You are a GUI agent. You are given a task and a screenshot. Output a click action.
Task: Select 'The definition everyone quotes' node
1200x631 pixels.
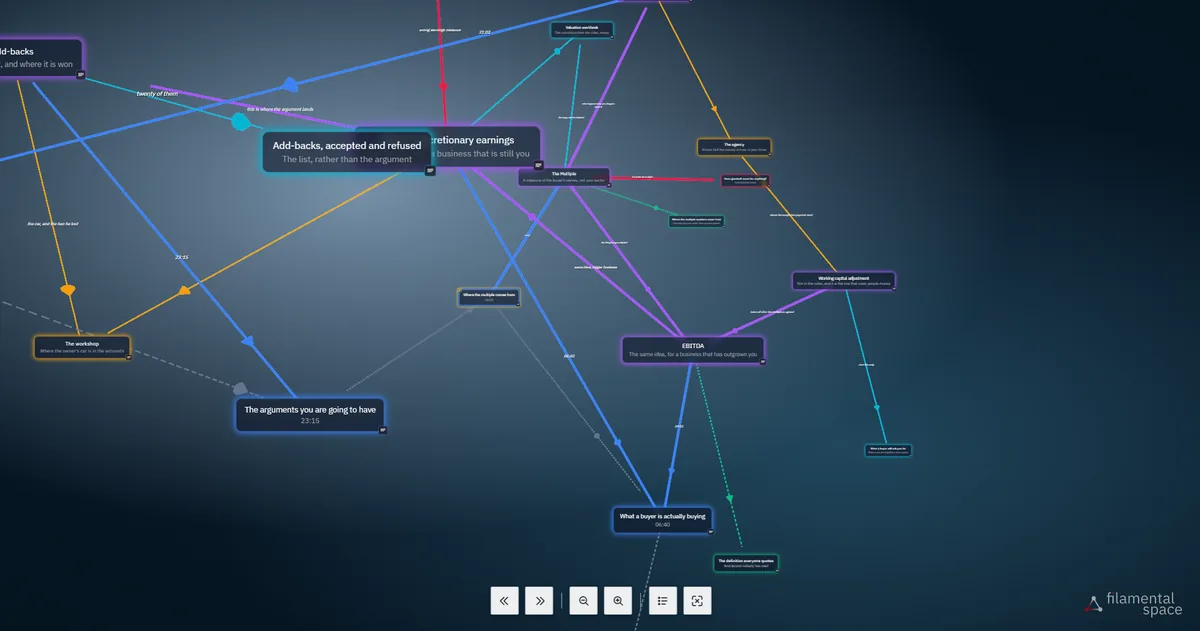[x=746, y=564]
